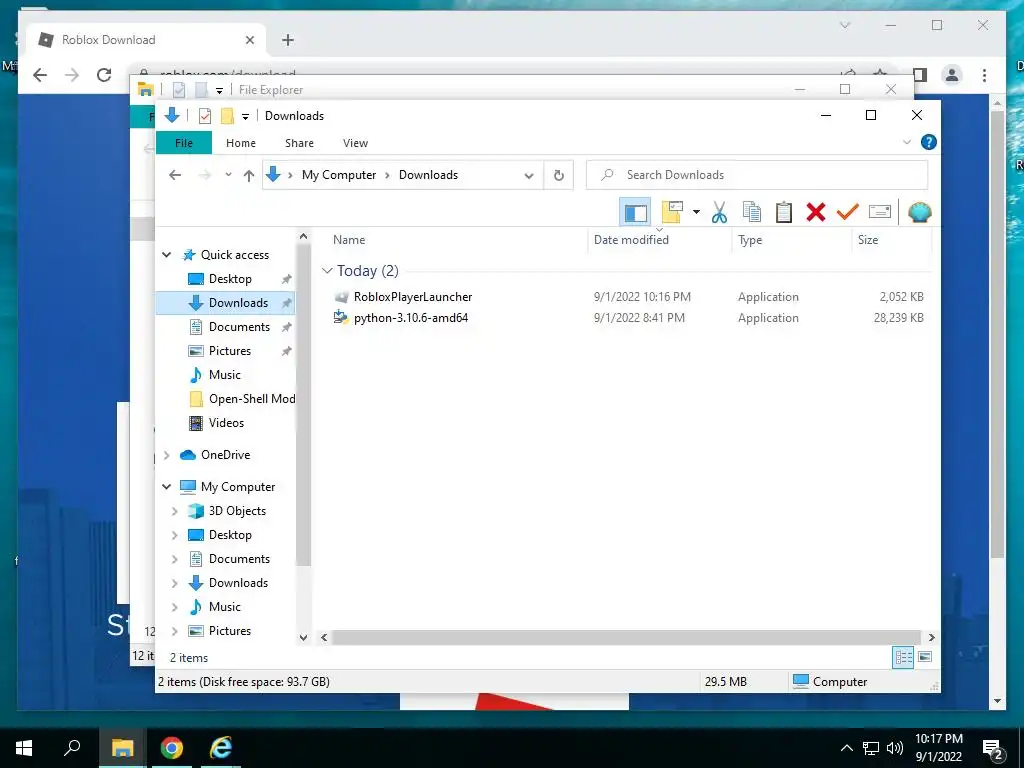Open Documents under Quick access

(x=239, y=327)
